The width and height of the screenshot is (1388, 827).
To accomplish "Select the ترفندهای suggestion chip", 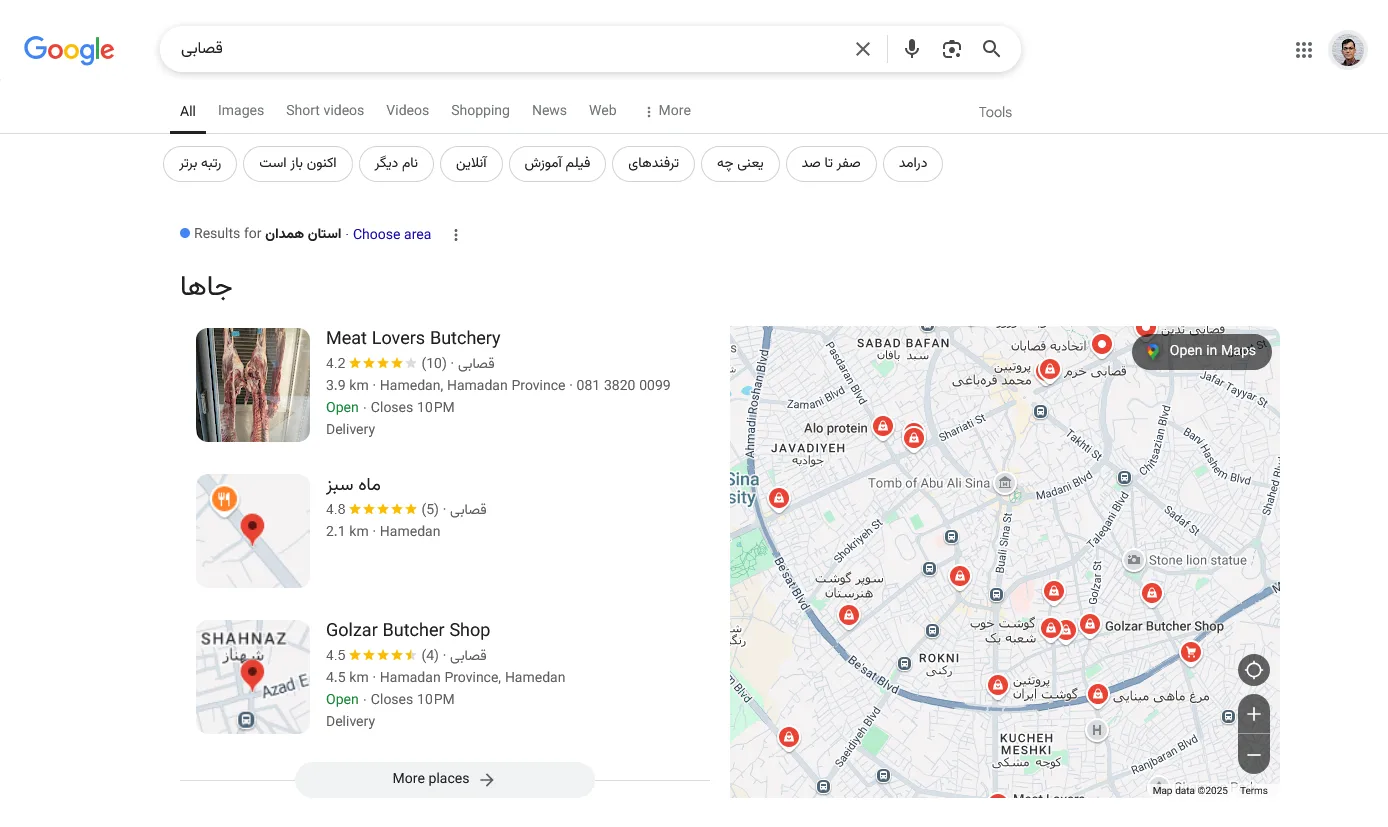I will coord(653,164).
